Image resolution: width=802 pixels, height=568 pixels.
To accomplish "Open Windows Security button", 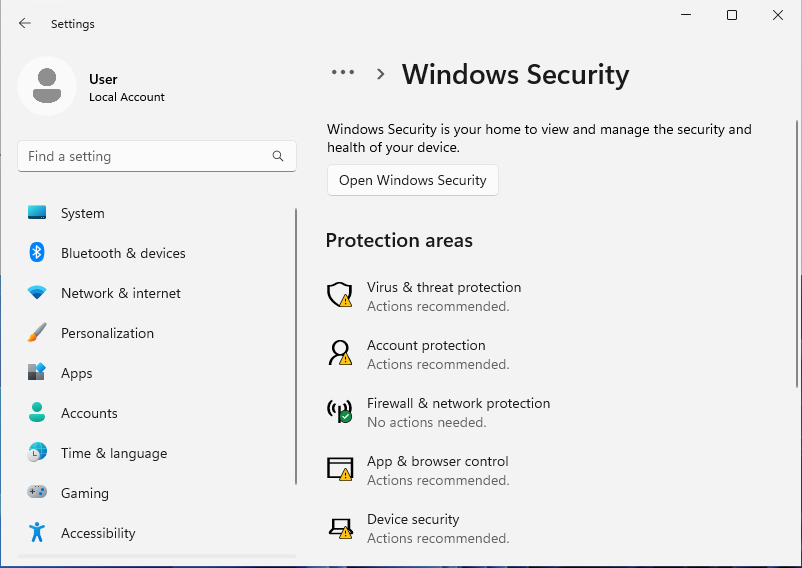I will point(413,180).
